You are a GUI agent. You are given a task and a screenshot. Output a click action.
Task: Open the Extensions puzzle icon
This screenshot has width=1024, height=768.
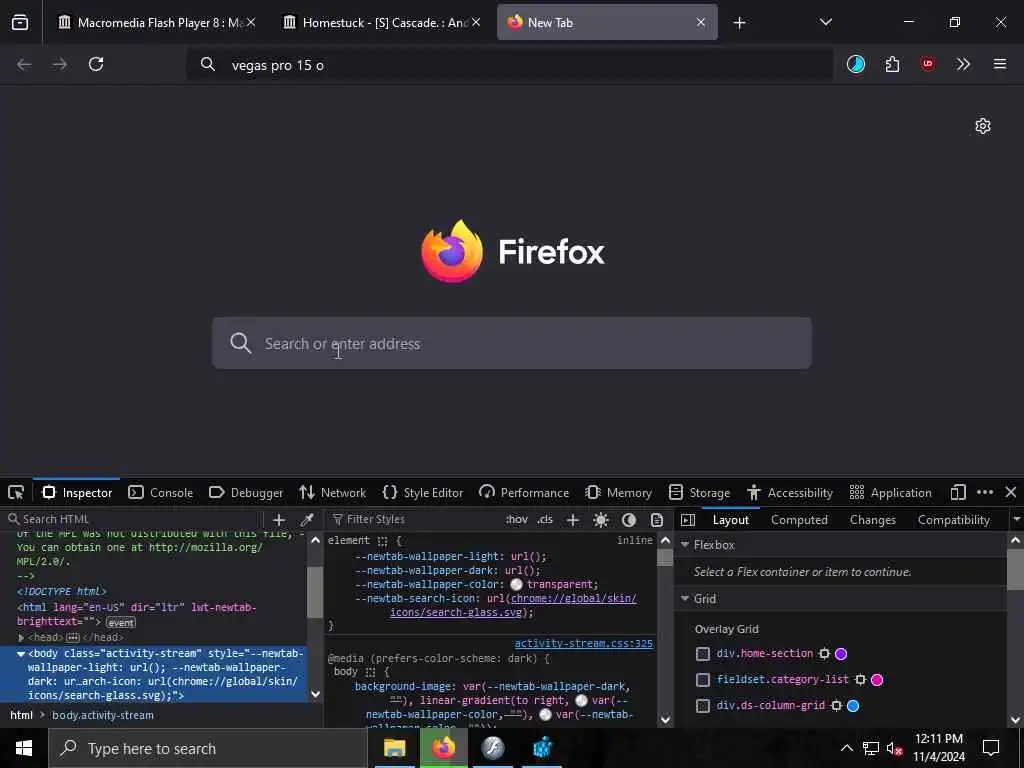(892, 64)
